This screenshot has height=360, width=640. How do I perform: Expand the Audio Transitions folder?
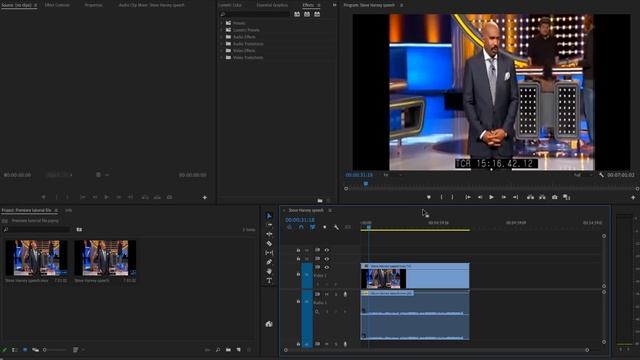point(222,44)
